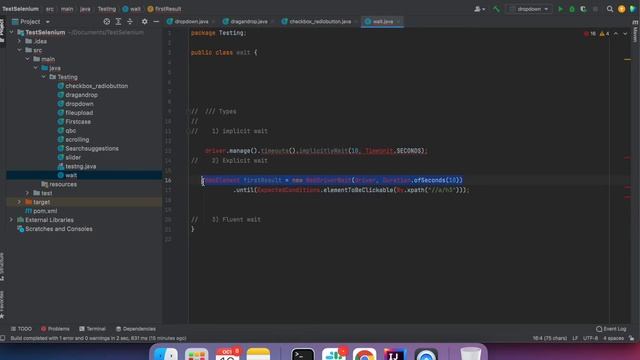
Task: Open the Terminal tool window tab
Action: click(x=92, y=329)
